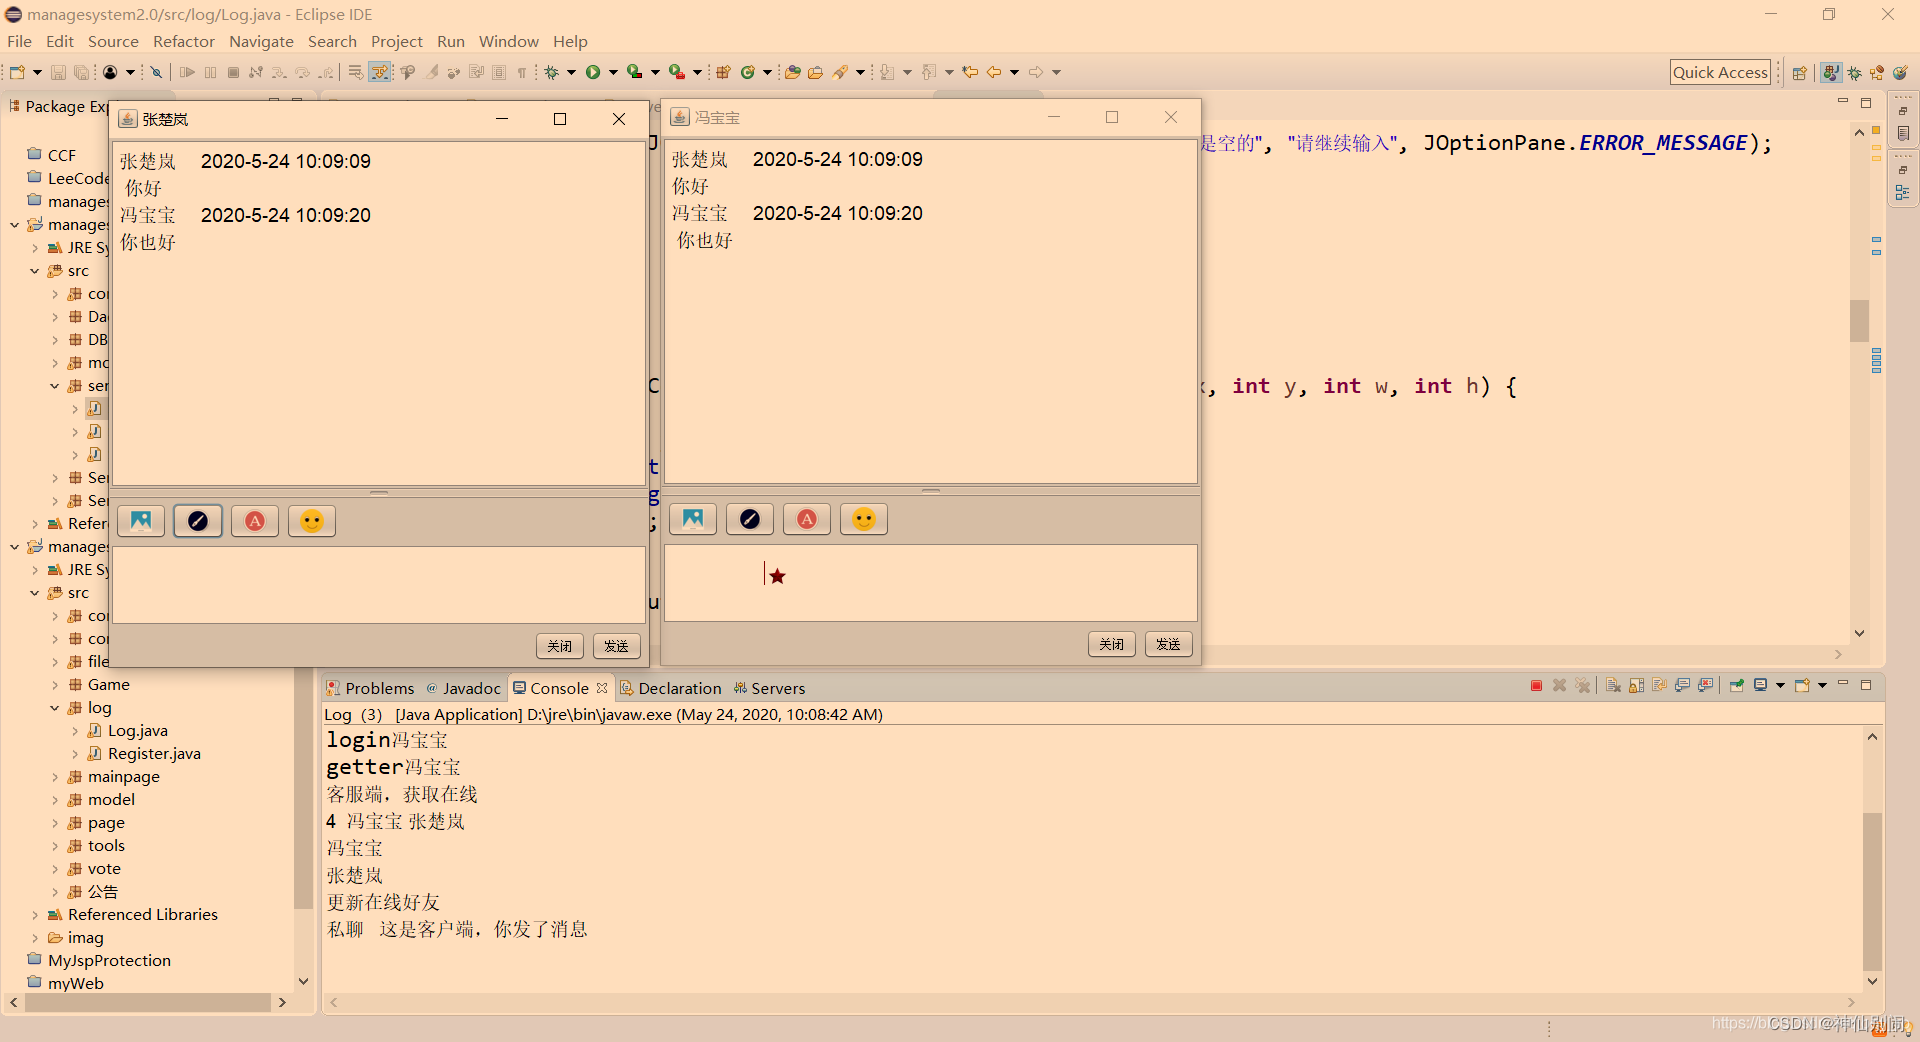The width and height of the screenshot is (1920, 1042).
Task: Expand the Referenced Libraries node
Action: (x=35, y=915)
